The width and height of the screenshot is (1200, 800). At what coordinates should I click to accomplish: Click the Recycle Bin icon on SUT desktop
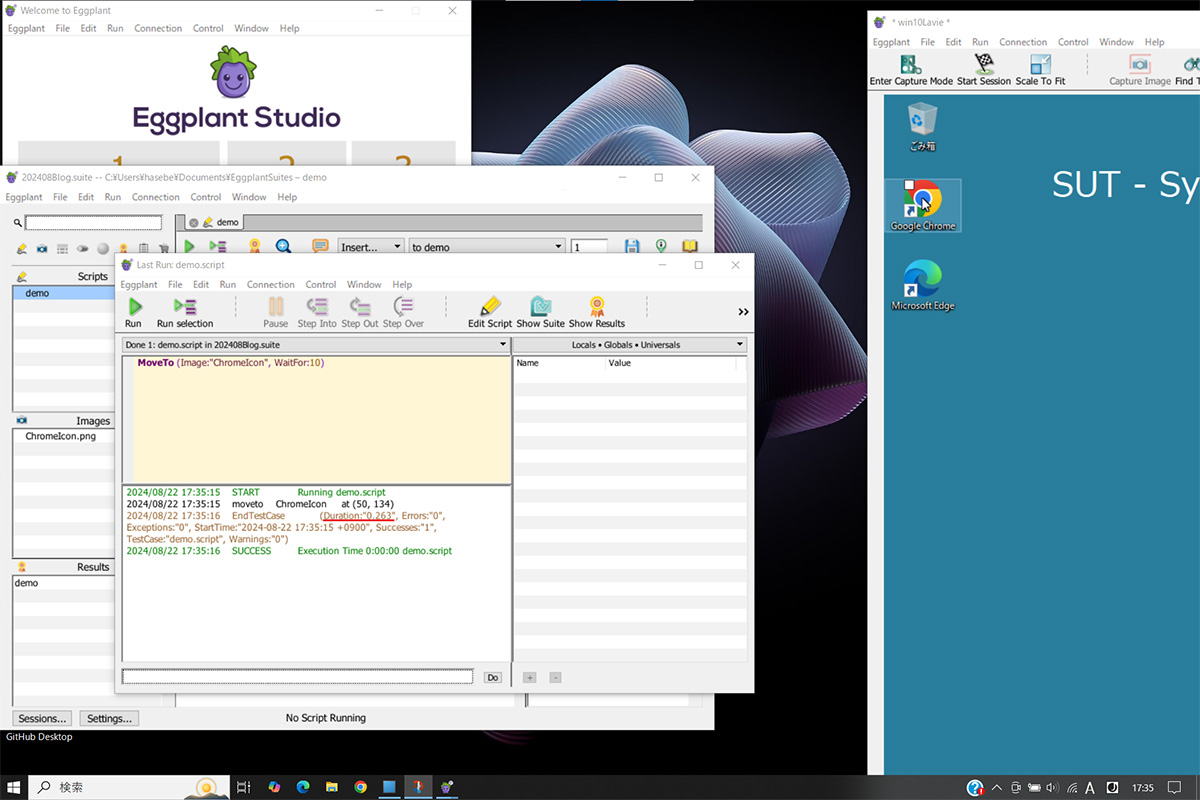tap(922, 127)
